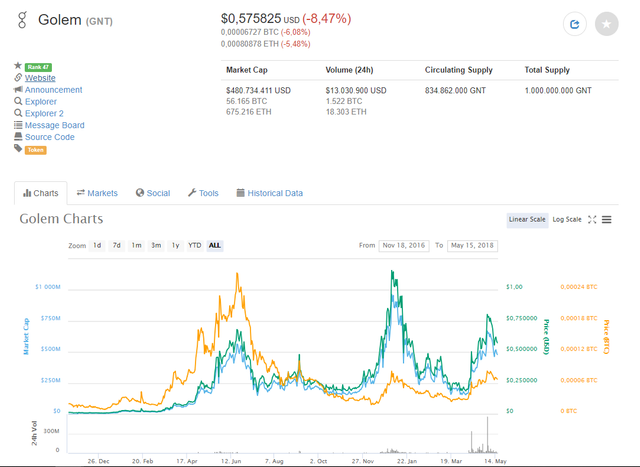Image resolution: width=640 pixels, height=467 pixels.
Task: Enable Linear Scale chart mode
Action: pos(527,219)
